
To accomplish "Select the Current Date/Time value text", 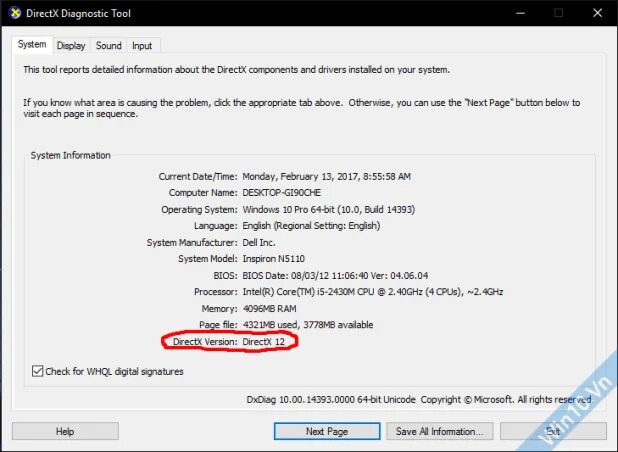I will click(x=326, y=177).
